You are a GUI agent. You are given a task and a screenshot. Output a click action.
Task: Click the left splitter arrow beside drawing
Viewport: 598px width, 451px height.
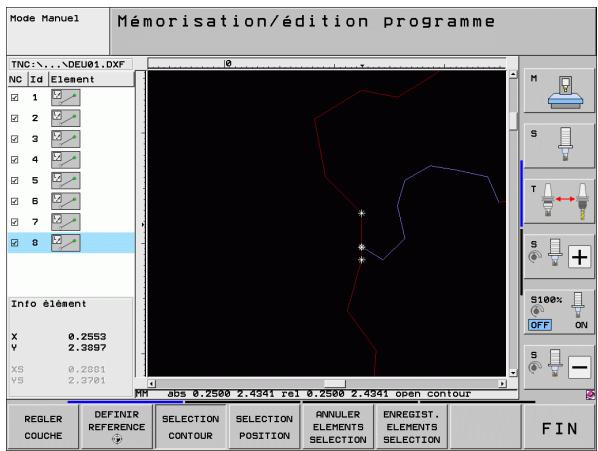click(x=143, y=225)
